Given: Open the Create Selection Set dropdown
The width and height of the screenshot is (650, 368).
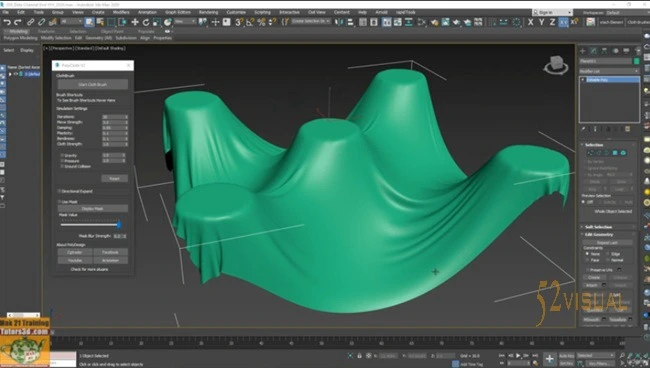Looking at the screenshot, I should [311, 22].
